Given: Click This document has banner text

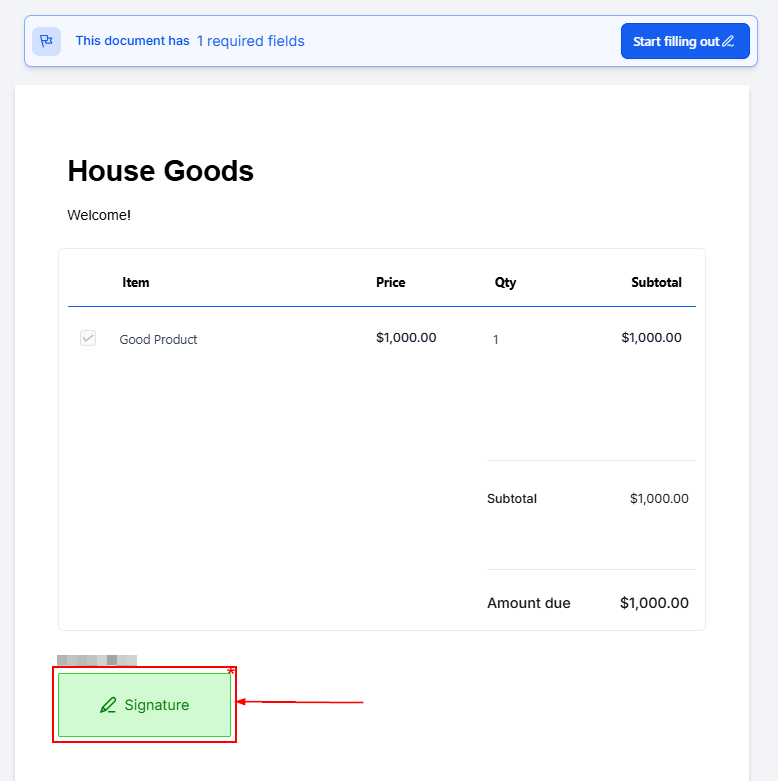Looking at the screenshot, I should click(x=132, y=41).
